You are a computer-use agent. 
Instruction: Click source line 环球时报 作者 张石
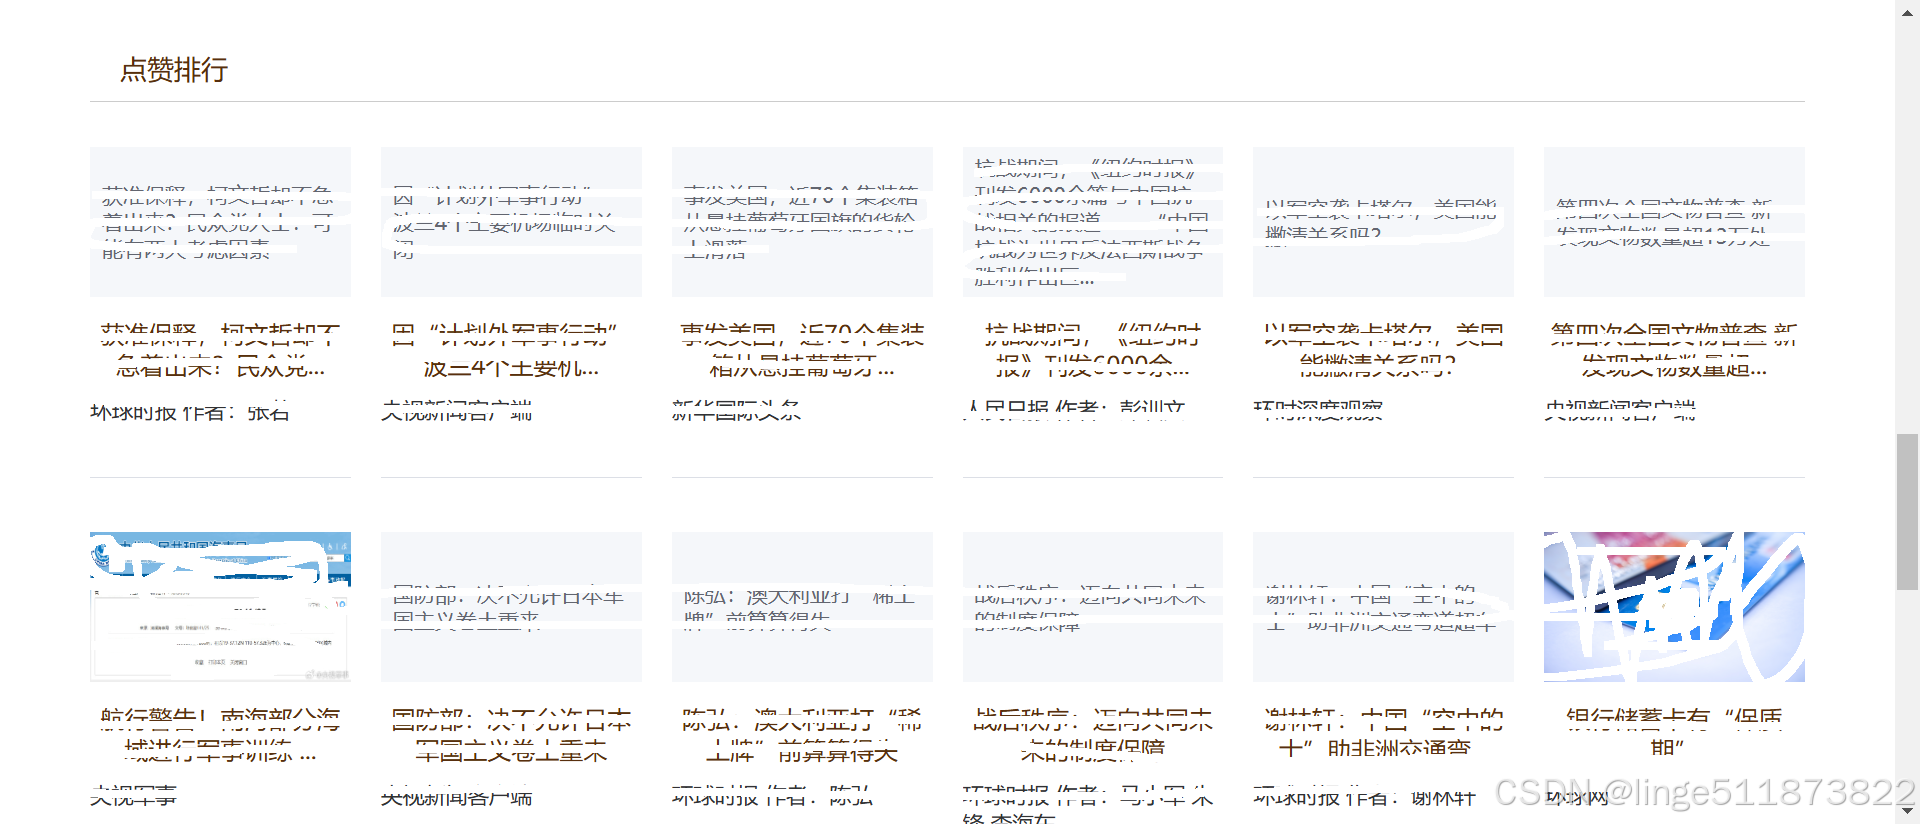(x=190, y=412)
